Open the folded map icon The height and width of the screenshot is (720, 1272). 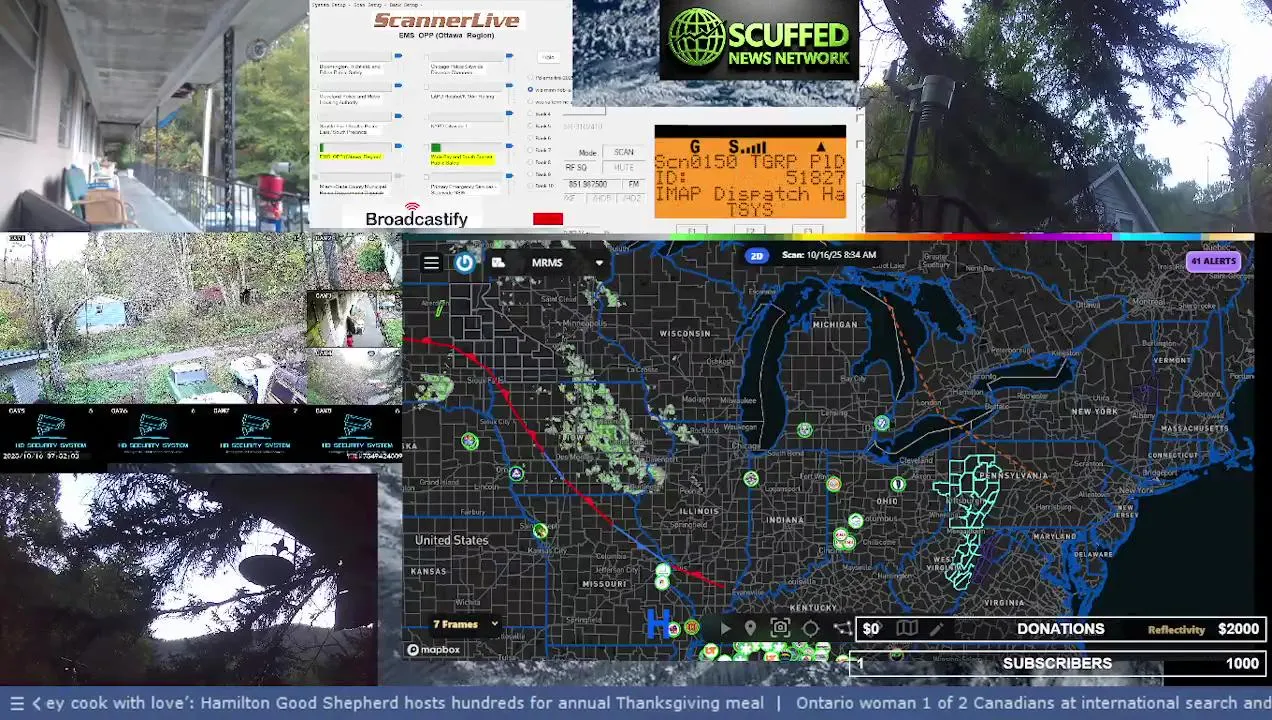(x=906, y=628)
